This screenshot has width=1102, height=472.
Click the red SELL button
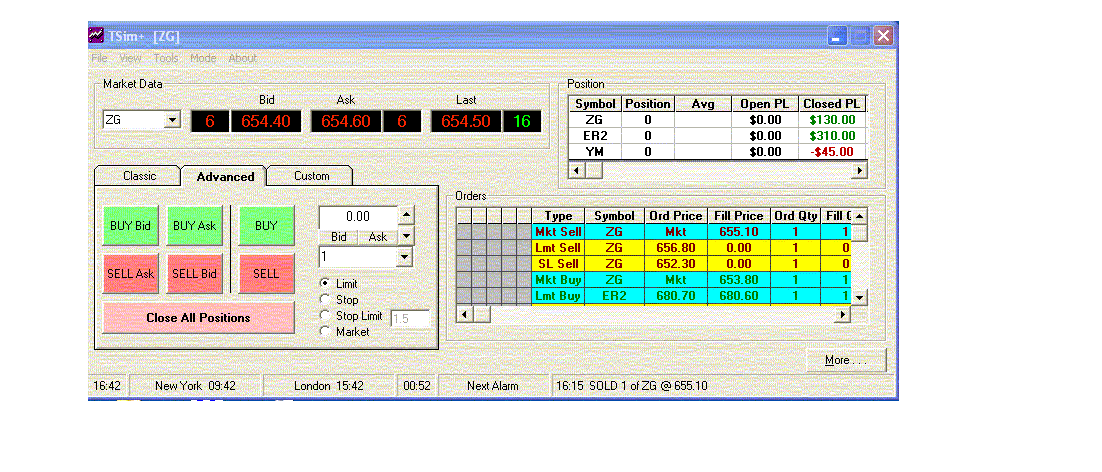tap(266, 274)
